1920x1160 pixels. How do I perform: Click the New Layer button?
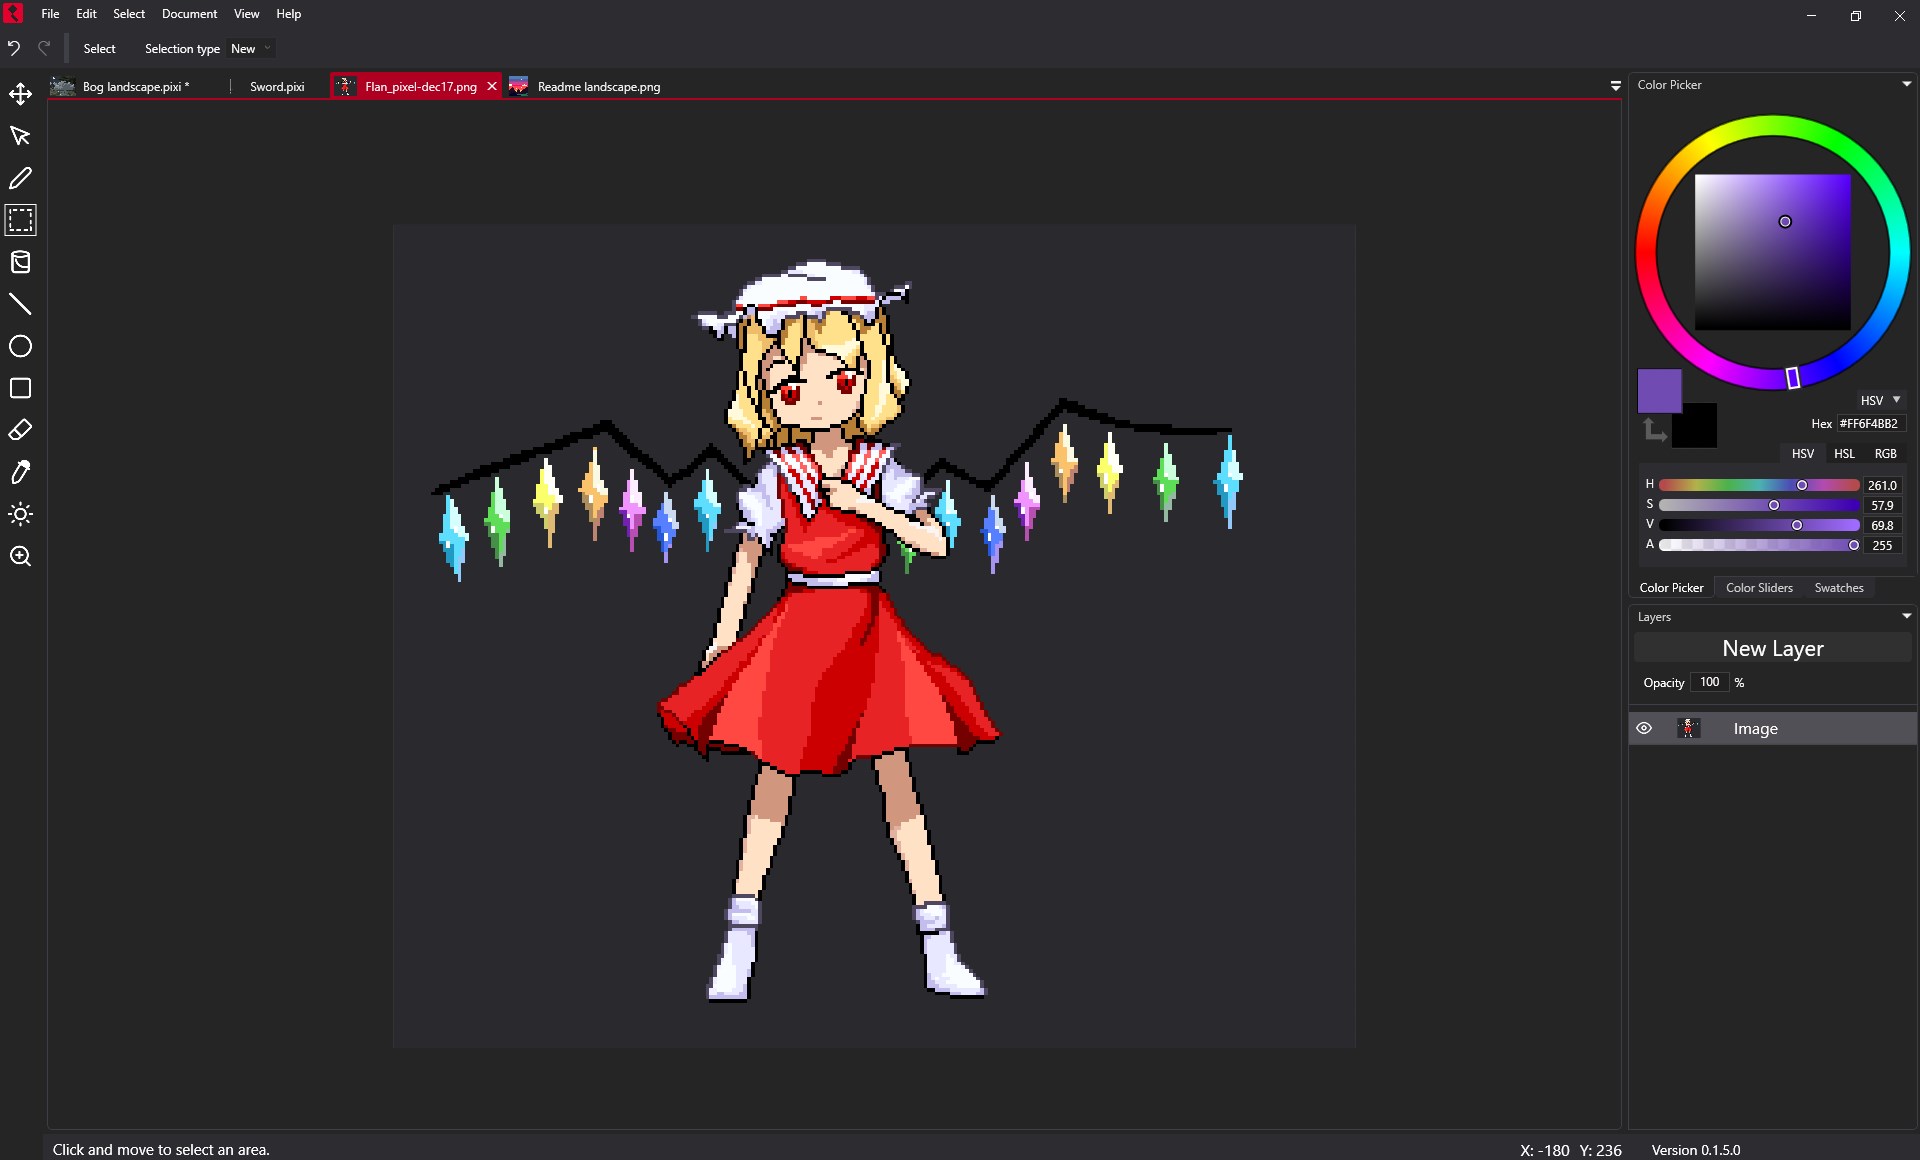[x=1772, y=647]
